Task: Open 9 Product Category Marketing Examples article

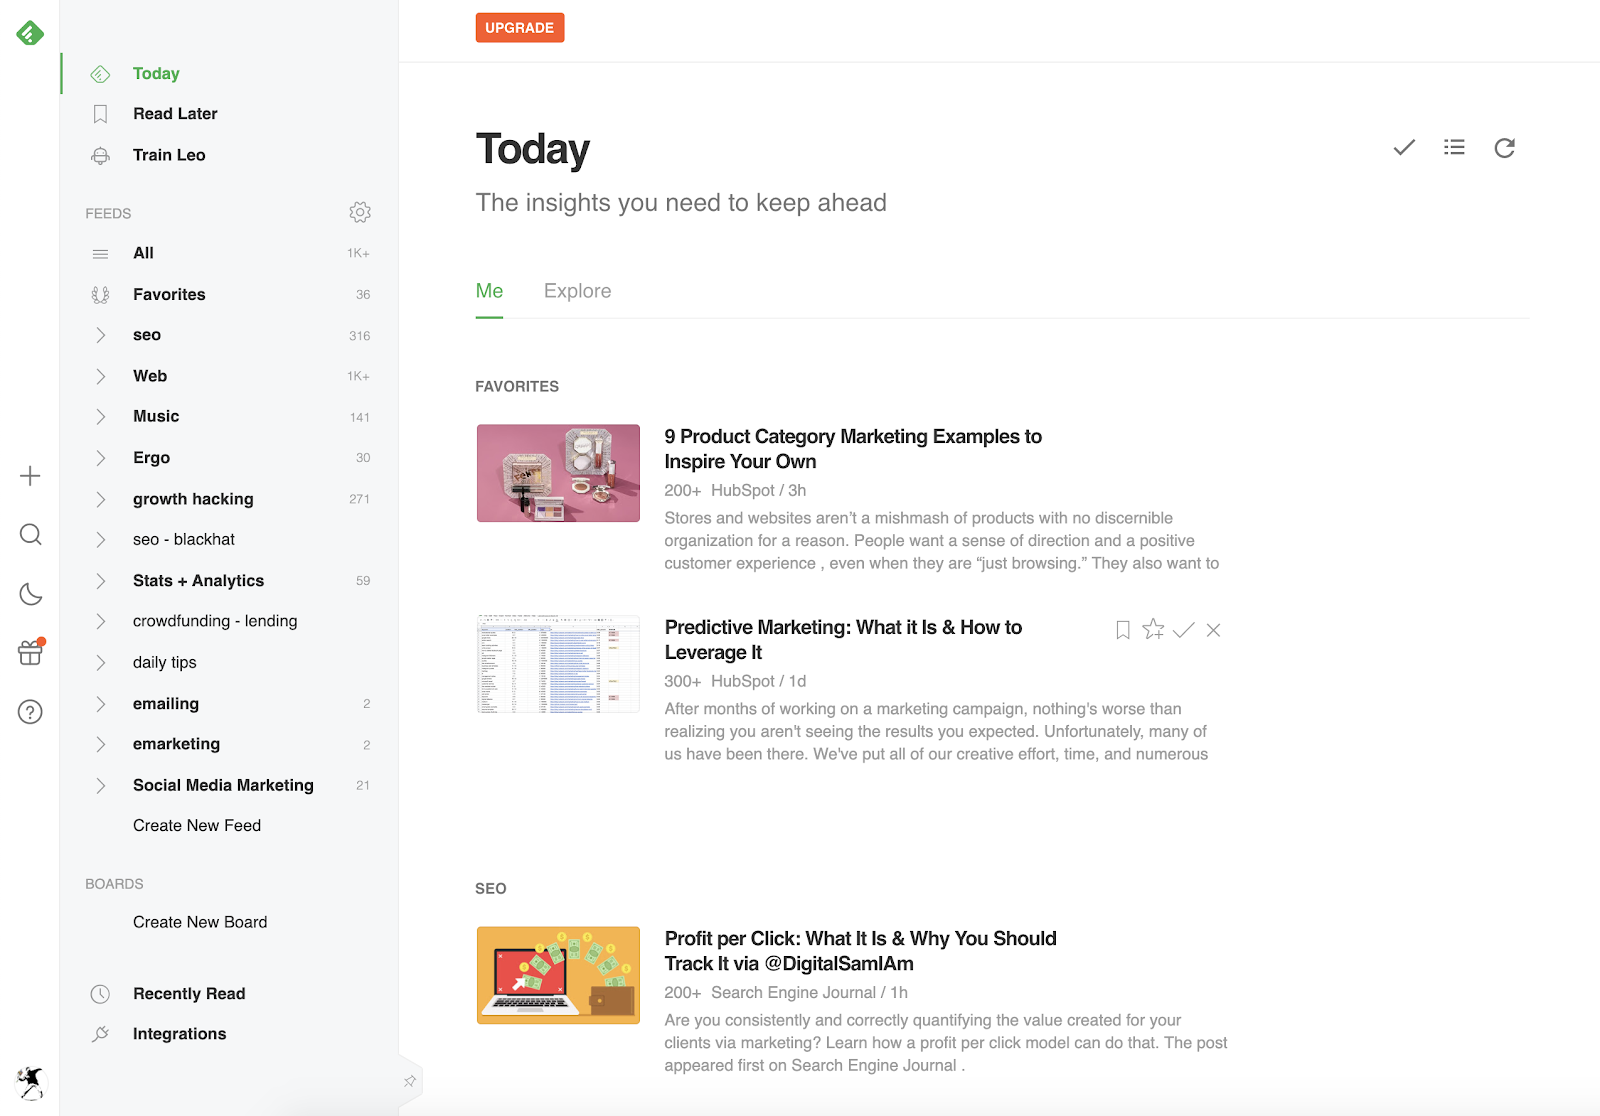Action: click(x=853, y=449)
